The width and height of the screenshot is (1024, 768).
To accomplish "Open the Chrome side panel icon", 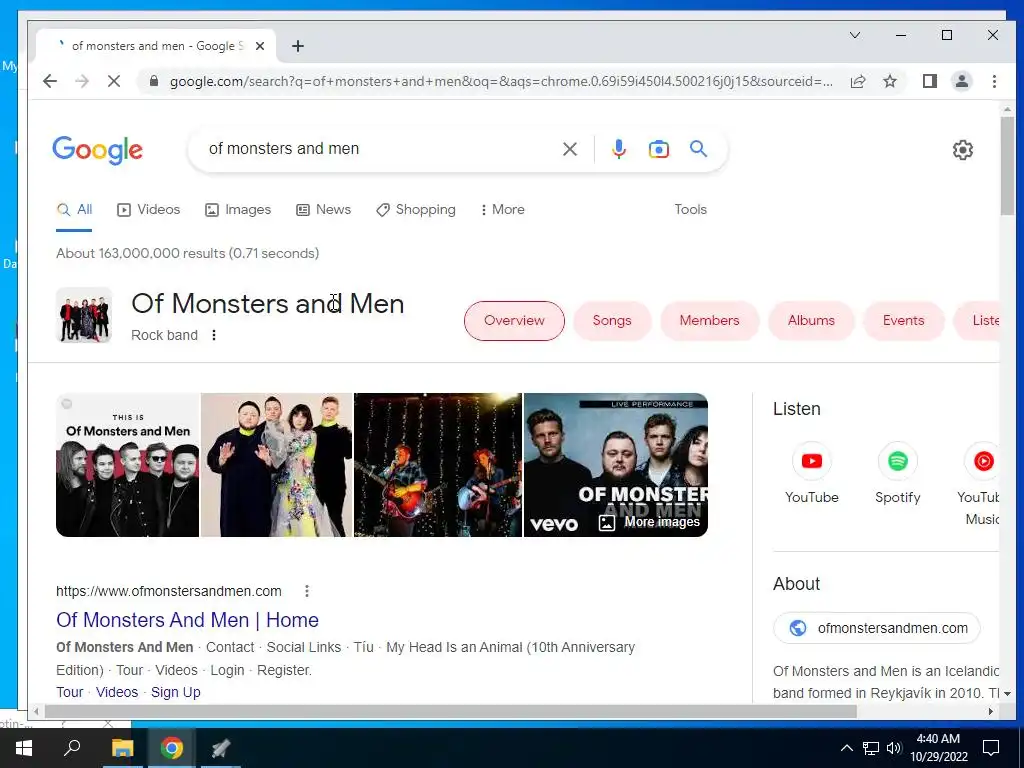I will click(x=929, y=81).
